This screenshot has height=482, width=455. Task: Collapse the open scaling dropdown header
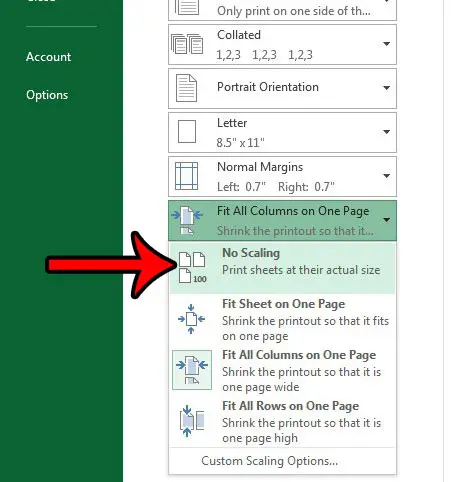[x=282, y=220]
